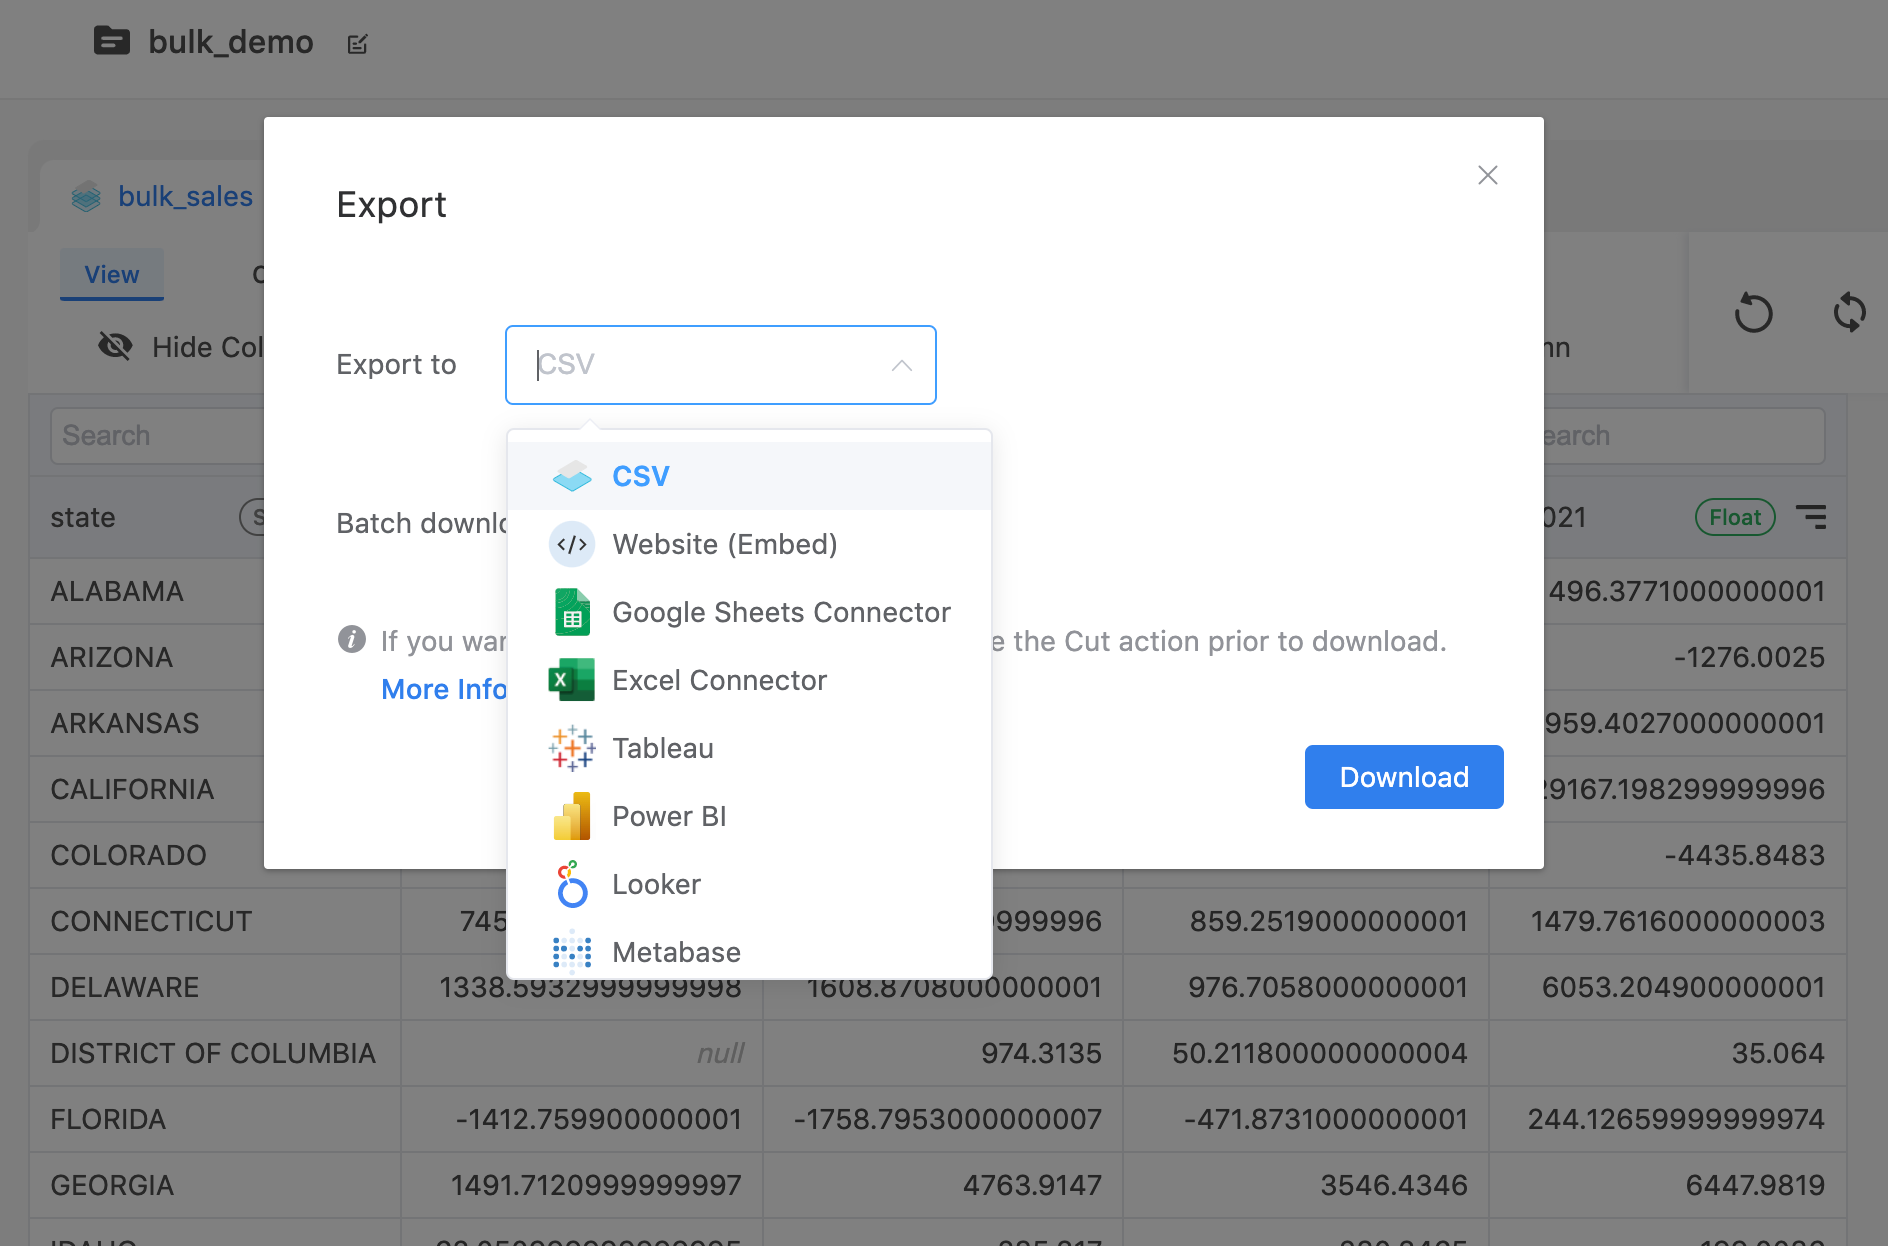Select the DISTRICT OF COLUMBIA cell

point(213,1053)
